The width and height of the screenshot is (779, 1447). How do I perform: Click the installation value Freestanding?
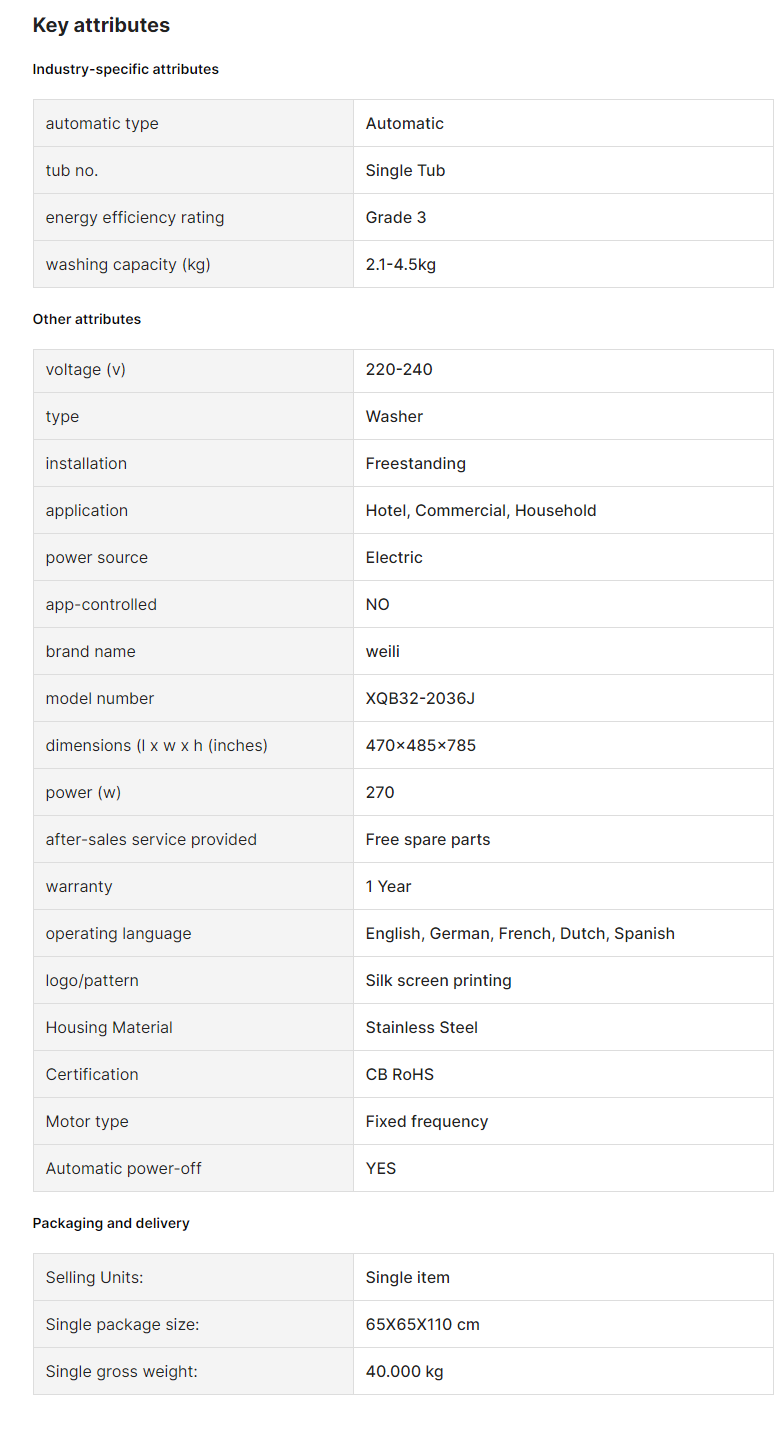(x=416, y=463)
